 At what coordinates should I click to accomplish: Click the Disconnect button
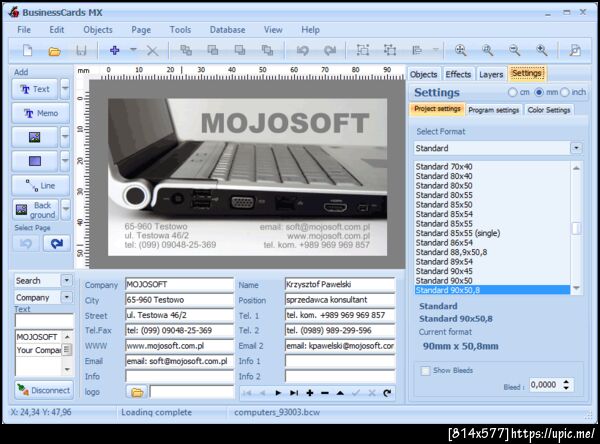[x=44, y=390]
